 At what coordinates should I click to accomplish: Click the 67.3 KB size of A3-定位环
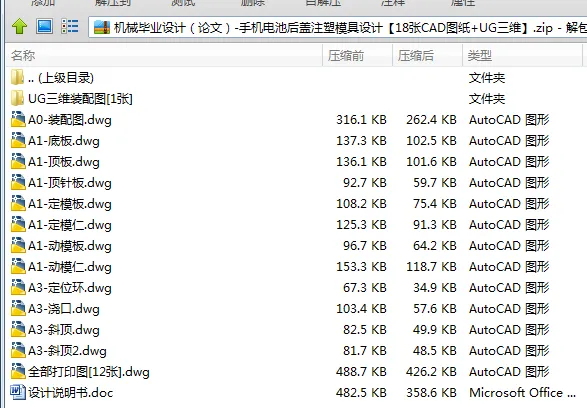point(365,287)
